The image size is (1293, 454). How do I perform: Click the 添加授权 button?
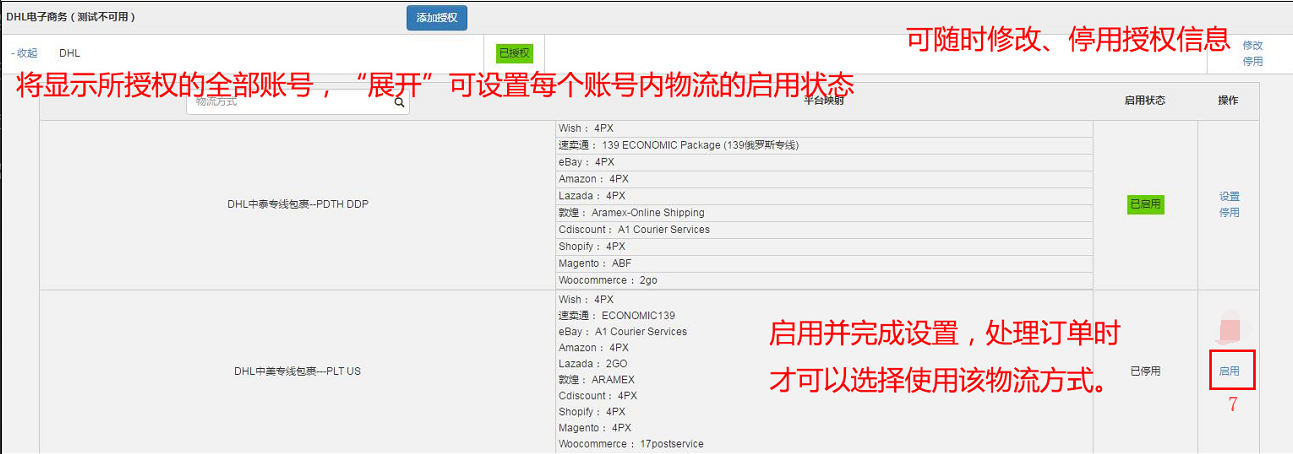(x=437, y=18)
